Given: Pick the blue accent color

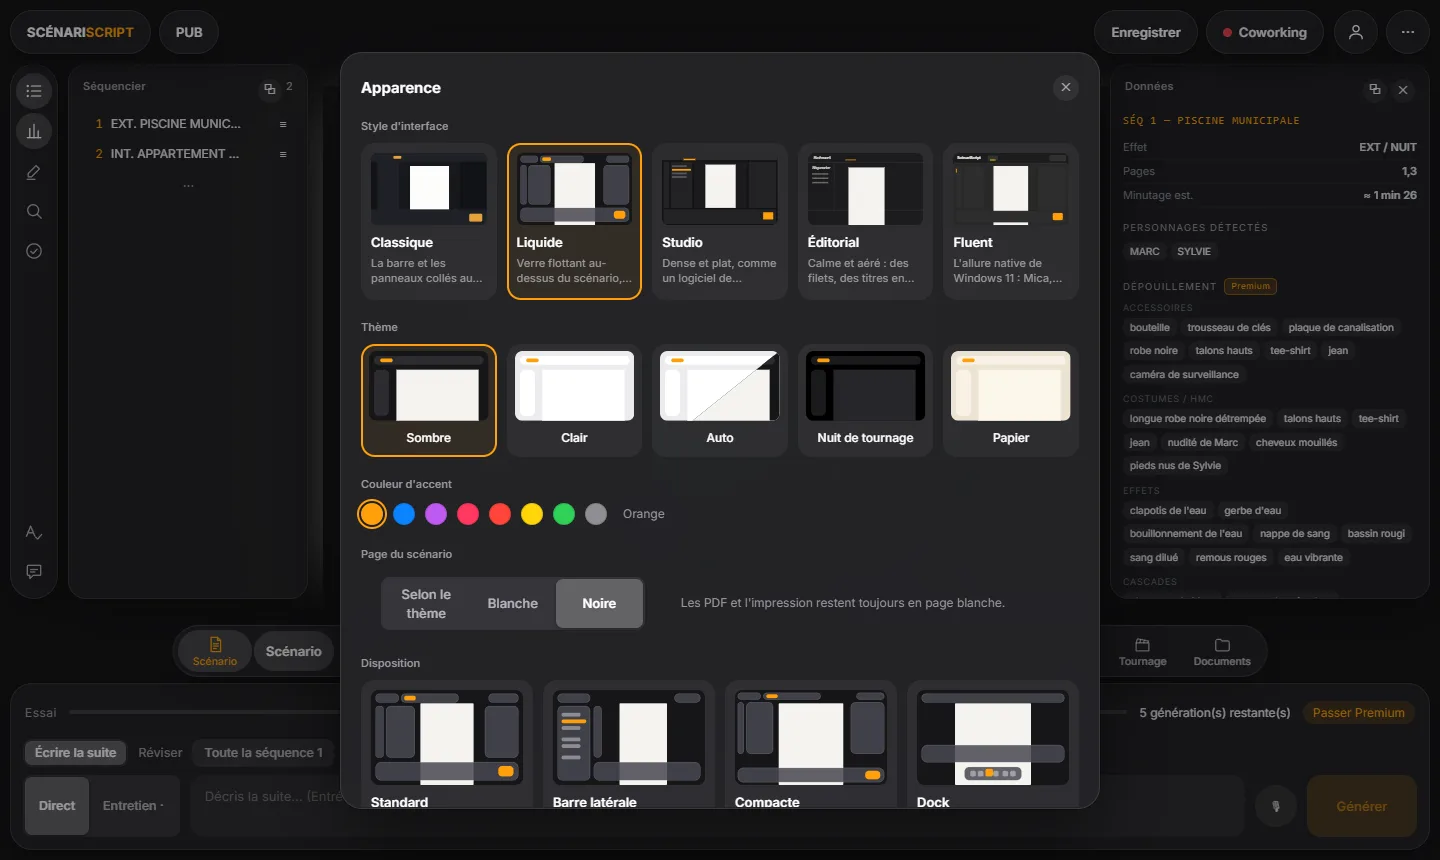Looking at the screenshot, I should coord(404,514).
